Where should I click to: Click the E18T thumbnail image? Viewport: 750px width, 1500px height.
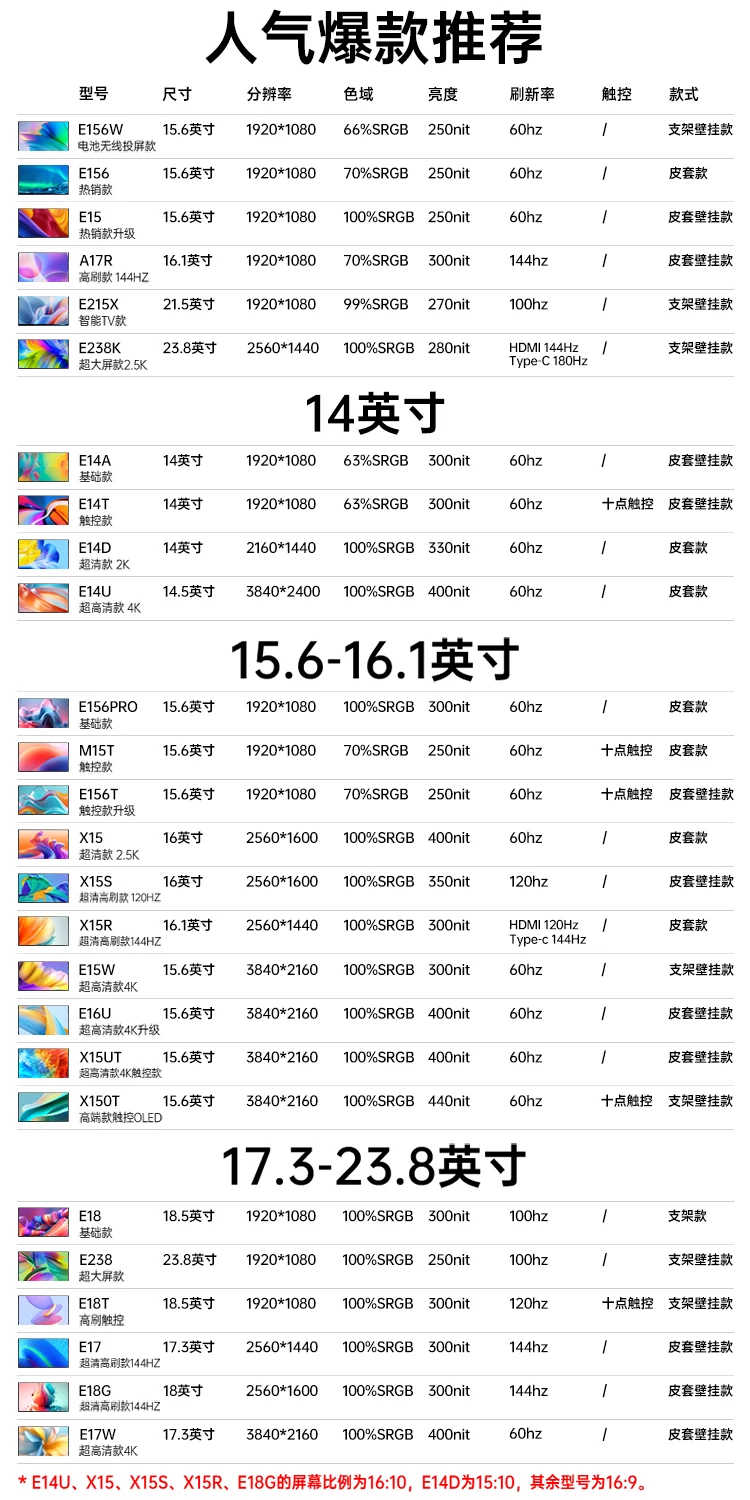tap(43, 1310)
